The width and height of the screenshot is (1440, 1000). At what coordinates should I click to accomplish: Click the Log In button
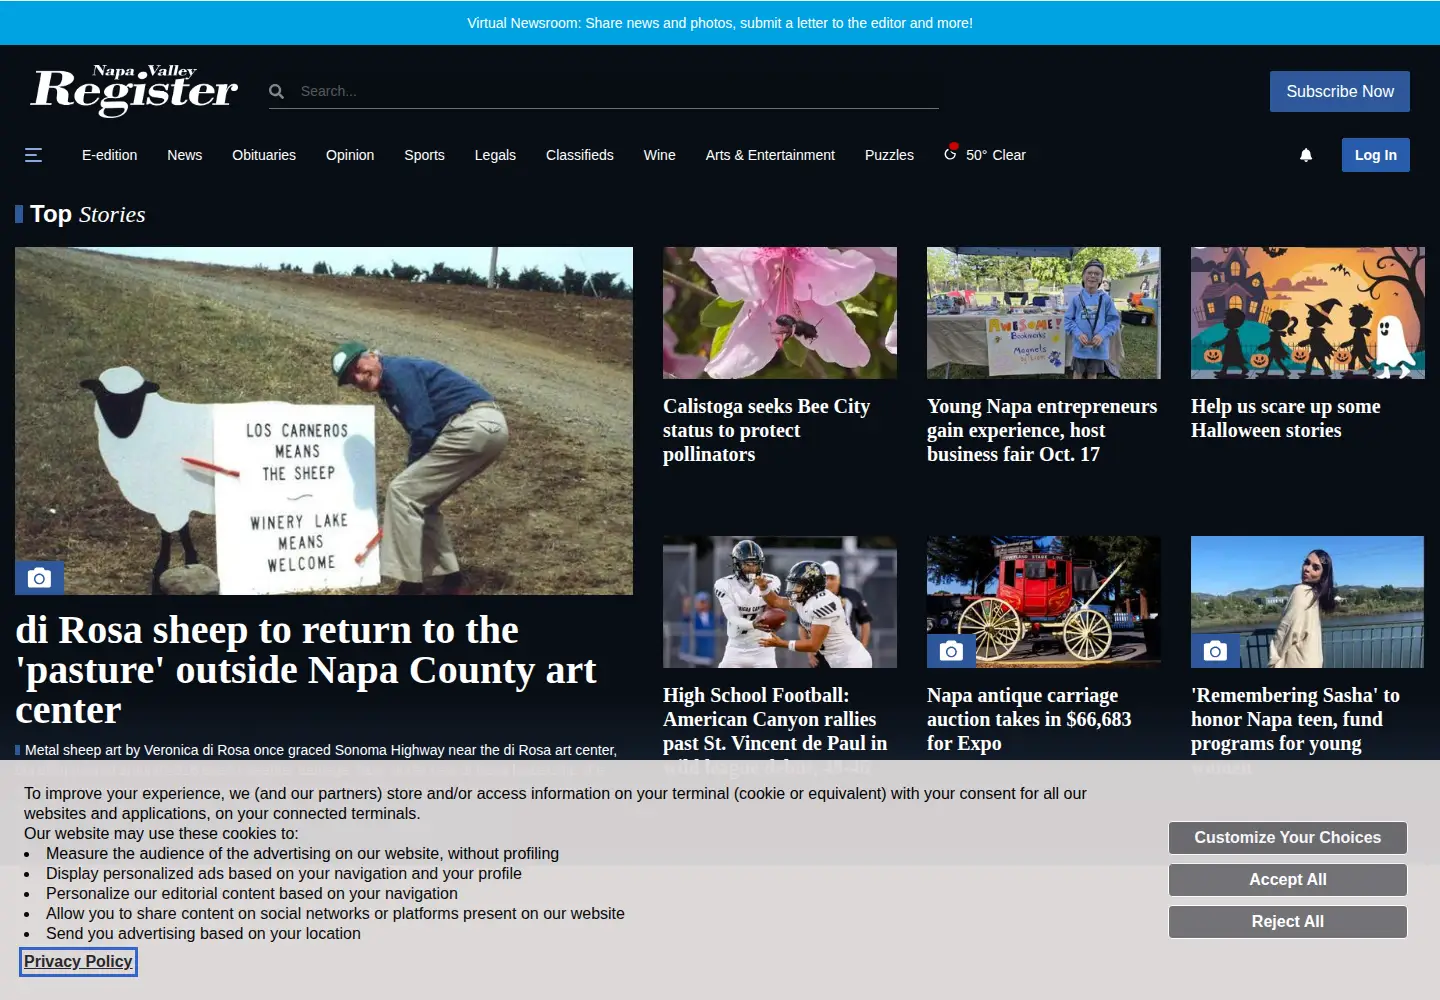(1376, 155)
